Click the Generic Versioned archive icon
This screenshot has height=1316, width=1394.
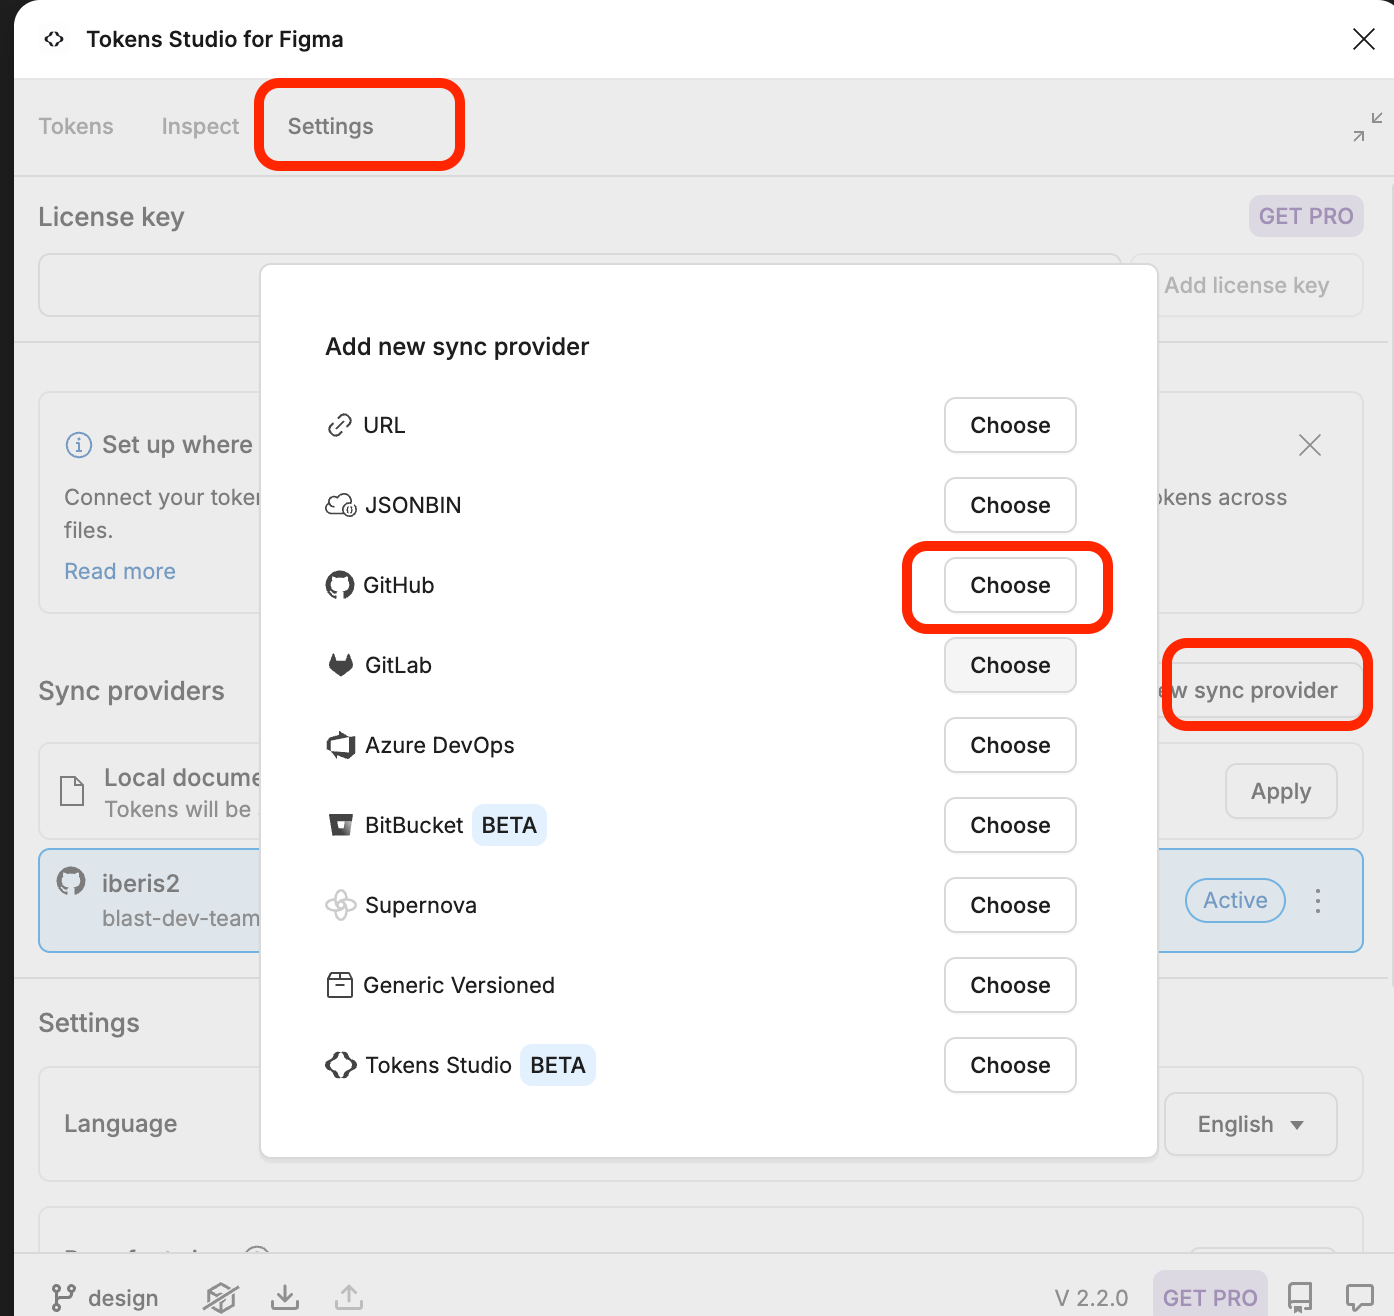340,985
